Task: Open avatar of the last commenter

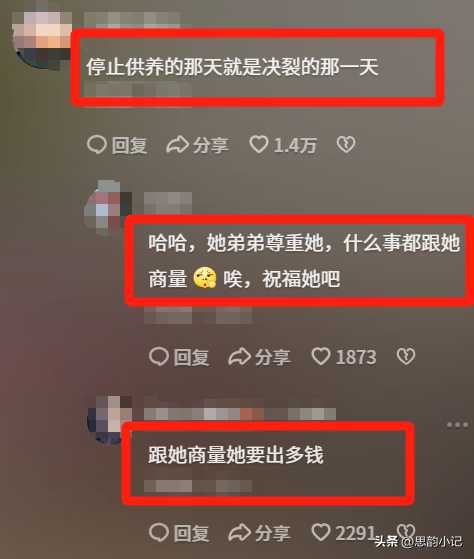Action: tap(109, 420)
